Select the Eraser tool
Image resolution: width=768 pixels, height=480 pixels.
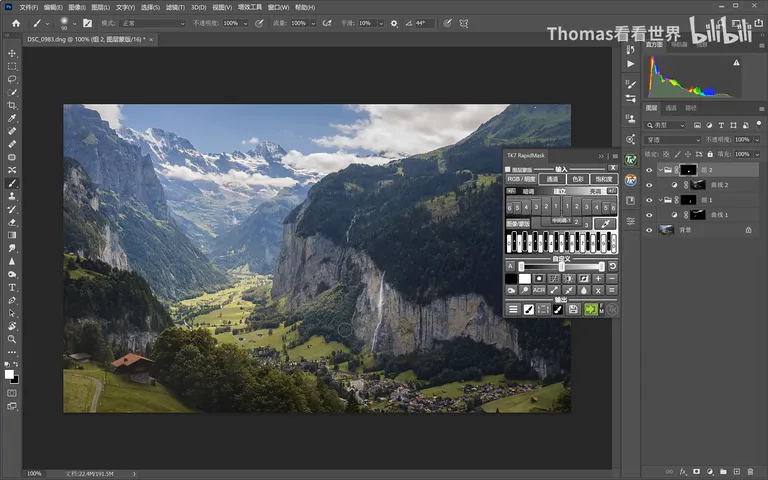pos(12,222)
